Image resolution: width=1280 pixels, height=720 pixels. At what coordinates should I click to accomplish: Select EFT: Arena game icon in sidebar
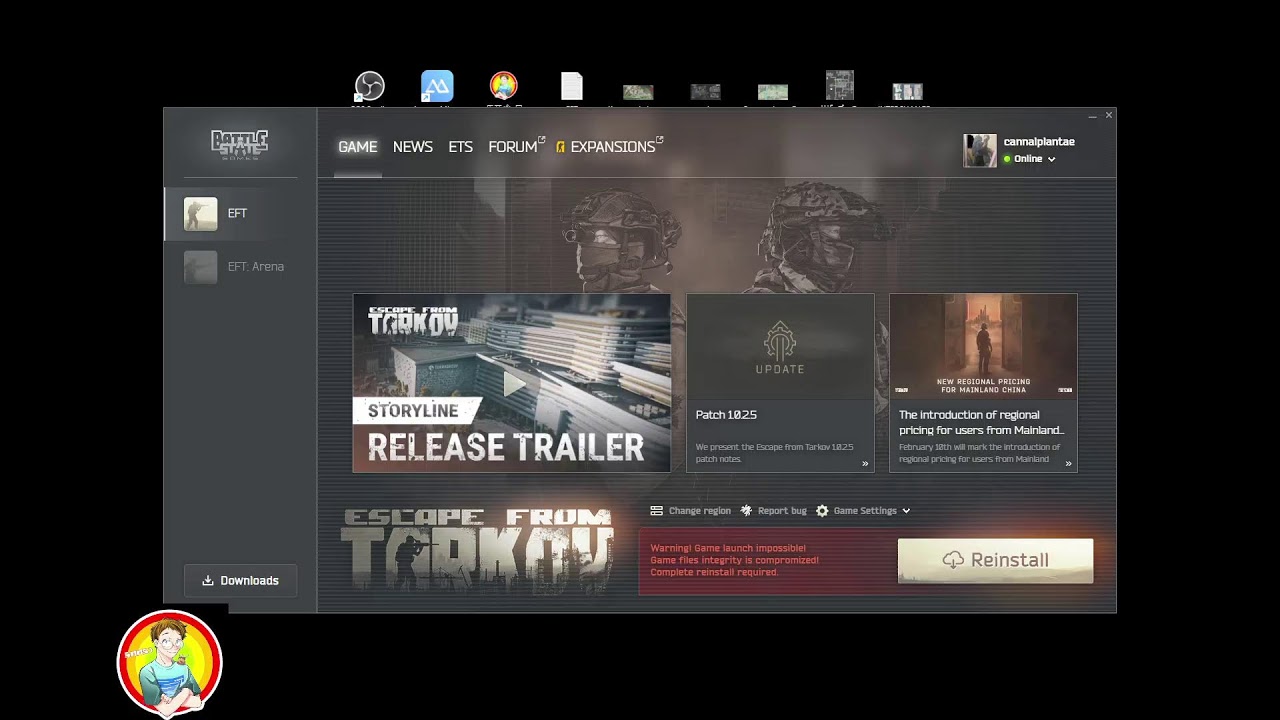[x=200, y=267]
